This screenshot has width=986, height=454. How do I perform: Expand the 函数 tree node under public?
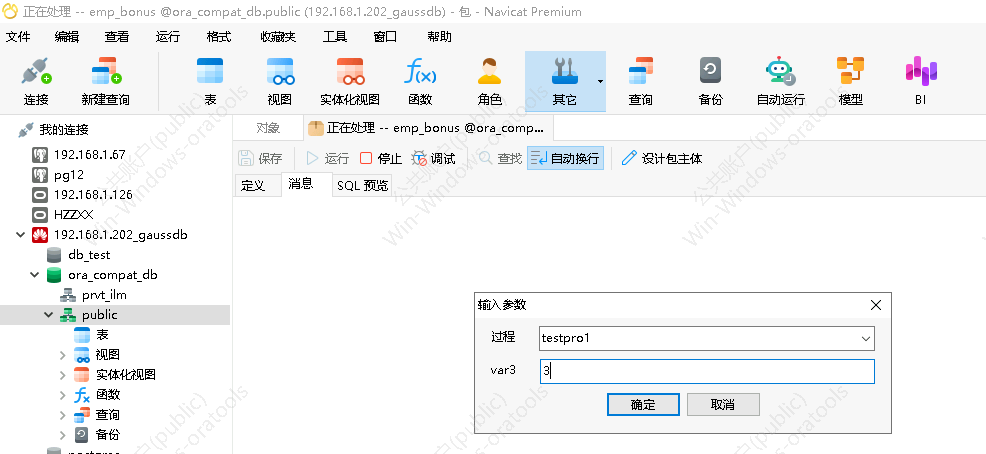(x=64, y=395)
